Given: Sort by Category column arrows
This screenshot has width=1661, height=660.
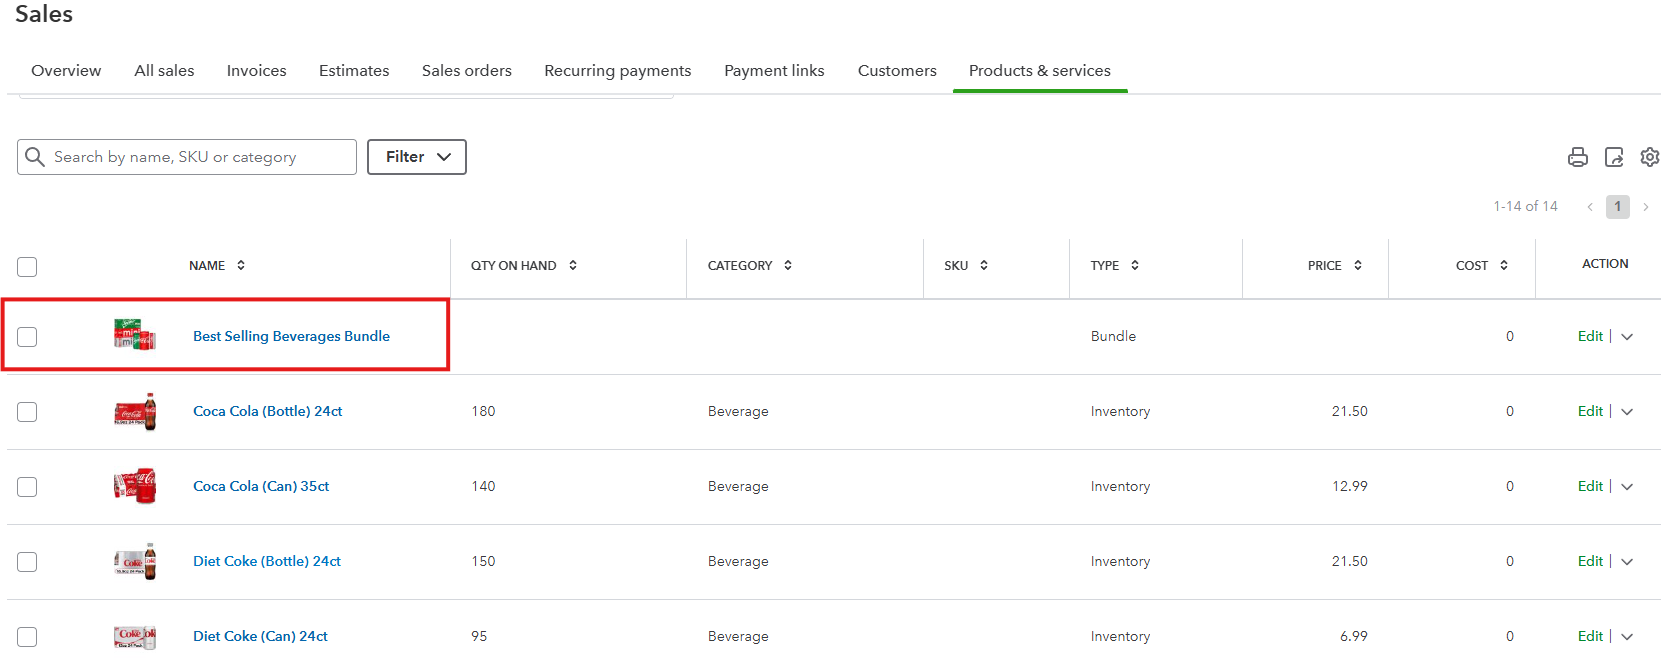Looking at the screenshot, I should click(x=788, y=265).
